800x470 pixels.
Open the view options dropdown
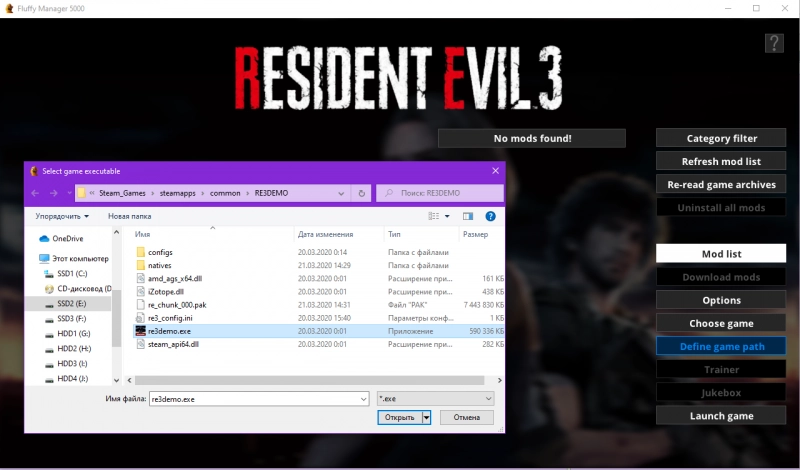[446, 215]
